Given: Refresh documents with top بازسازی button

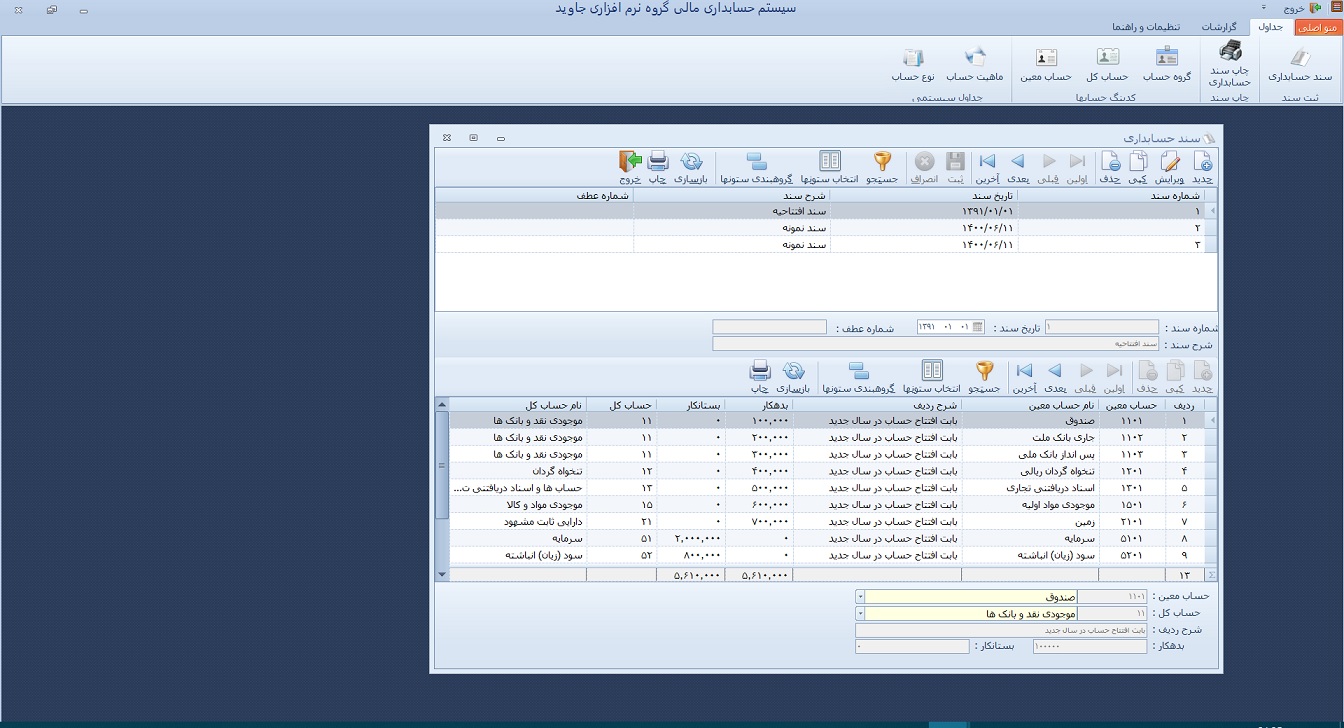Looking at the screenshot, I should tap(691, 168).
